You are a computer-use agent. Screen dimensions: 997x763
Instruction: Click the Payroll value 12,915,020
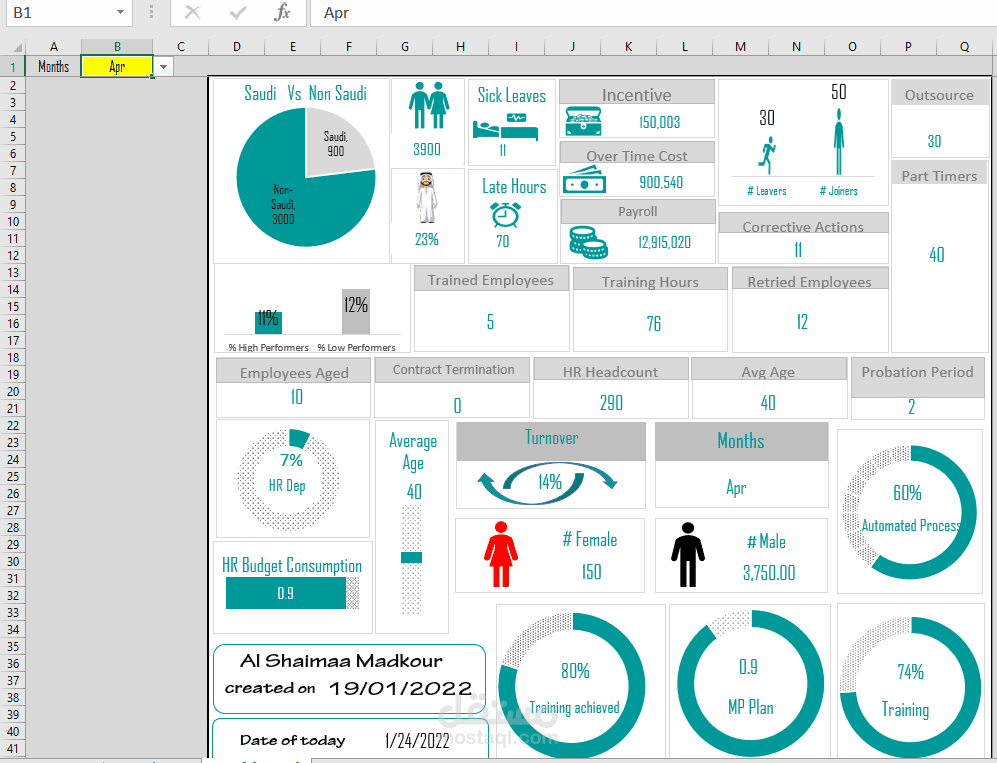pyautogui.click(x=664, y=242)
